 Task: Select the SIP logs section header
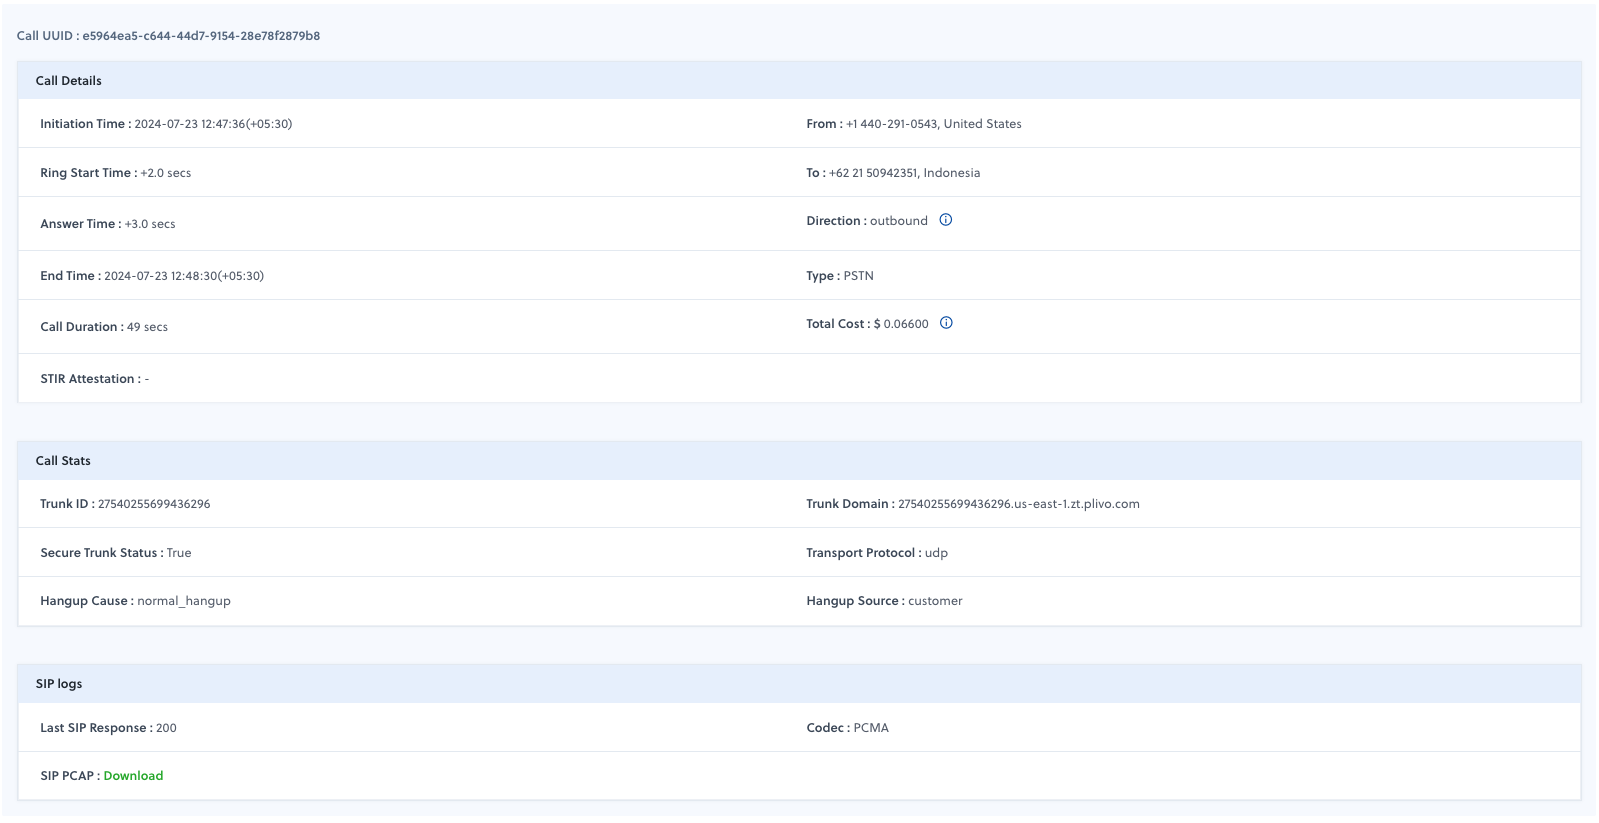point(59,684)
